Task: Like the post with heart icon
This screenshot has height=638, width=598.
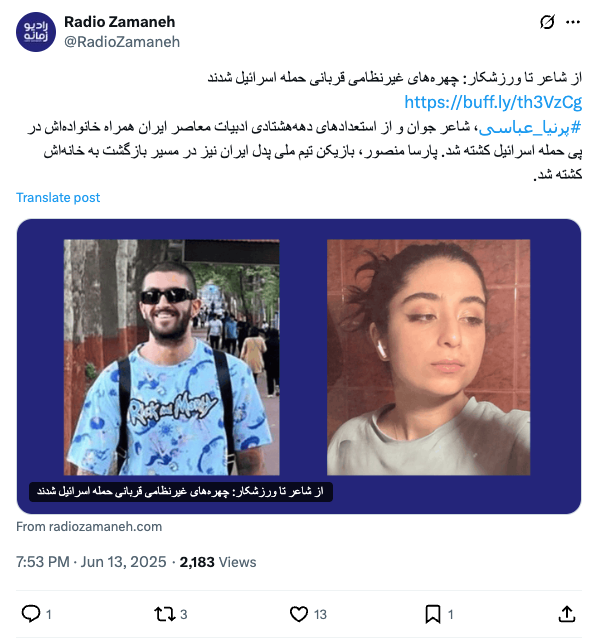Action: pos(299,614)
